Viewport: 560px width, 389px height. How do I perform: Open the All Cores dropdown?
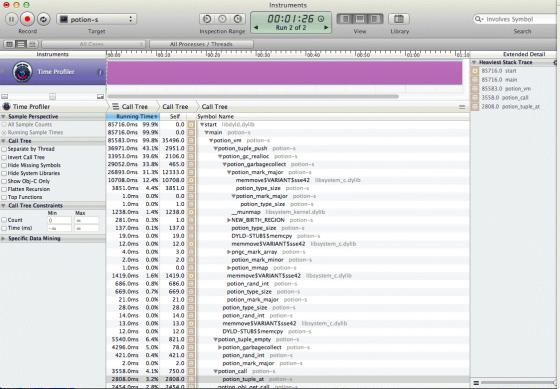[x=93, y=44]
